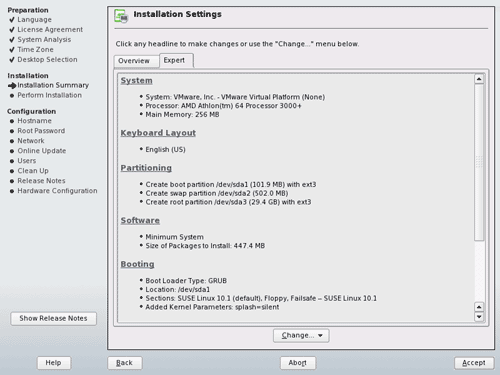This screenshot has height=375, width=500.
Task: Click the vertical scrollbar thumb
Action: tap(479, 162)
